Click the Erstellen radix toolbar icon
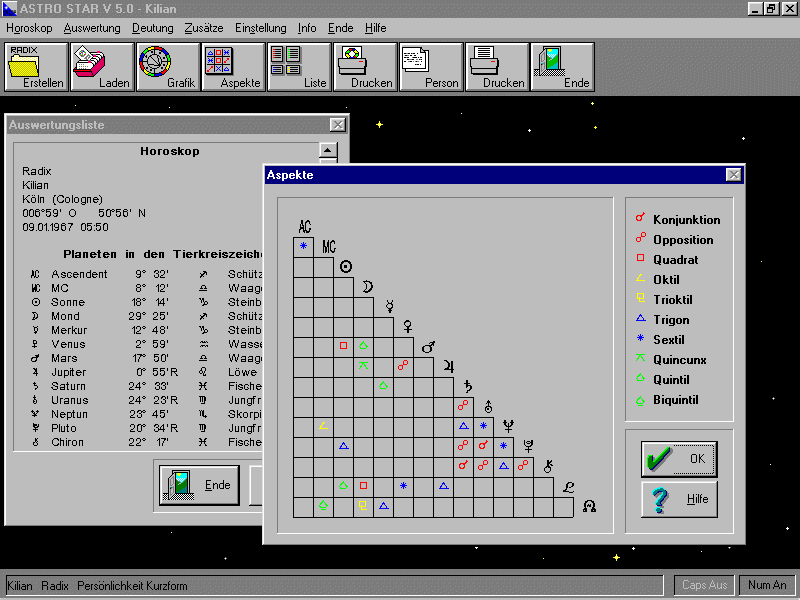This screenshot has height=600, width=800. pyautogui.click(x=36, y=67)
